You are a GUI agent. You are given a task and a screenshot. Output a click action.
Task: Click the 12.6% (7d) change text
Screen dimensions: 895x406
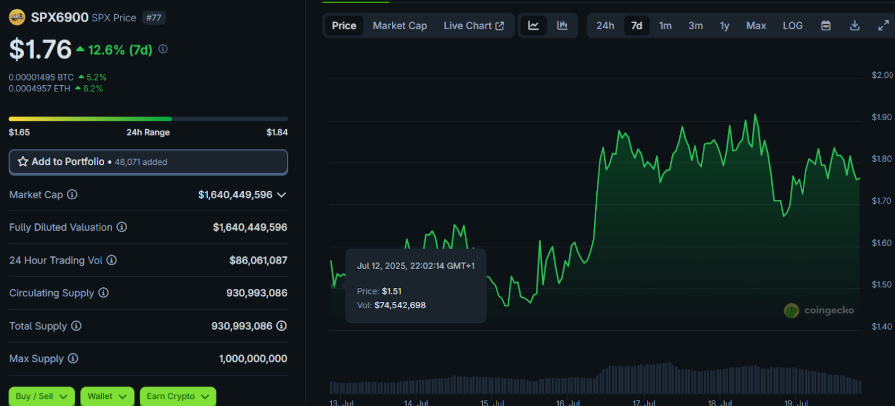coord(120,50)
